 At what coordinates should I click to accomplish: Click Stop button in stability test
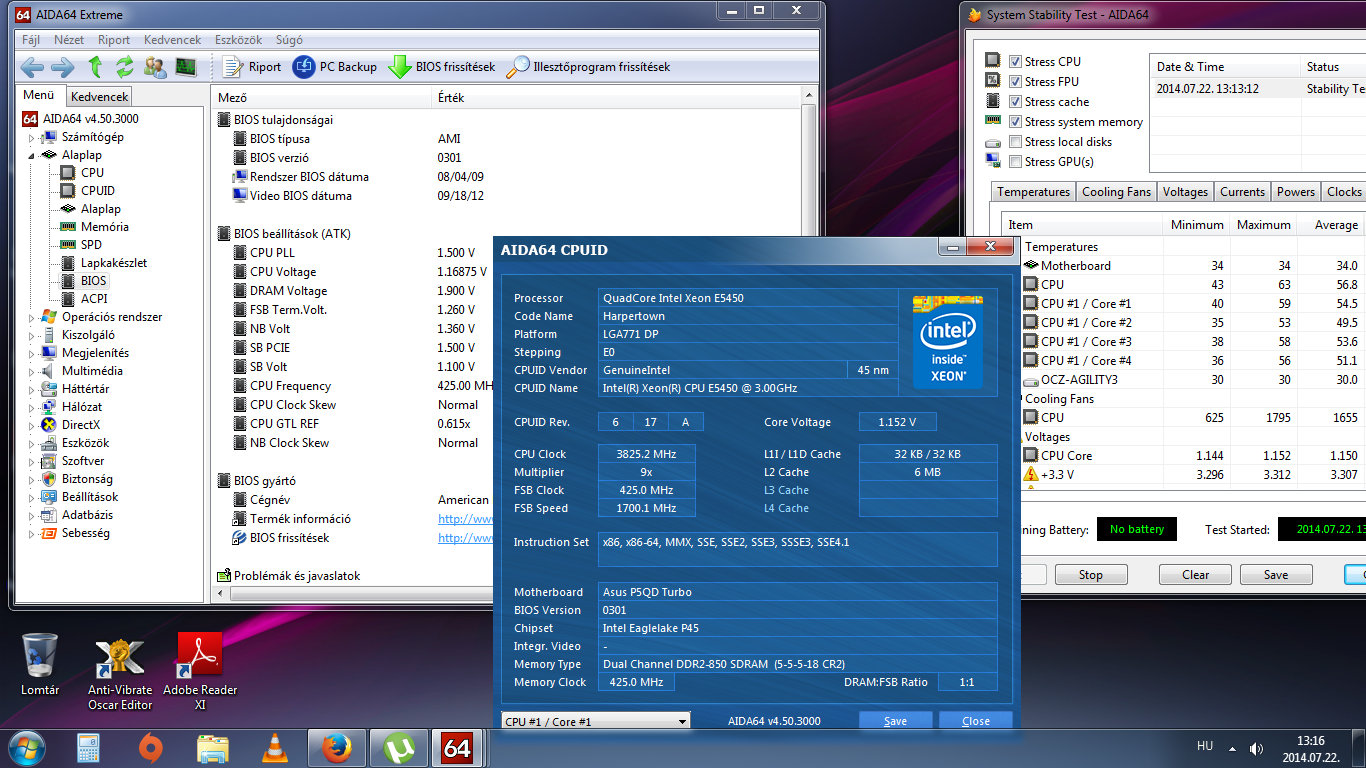point(1090,575)
